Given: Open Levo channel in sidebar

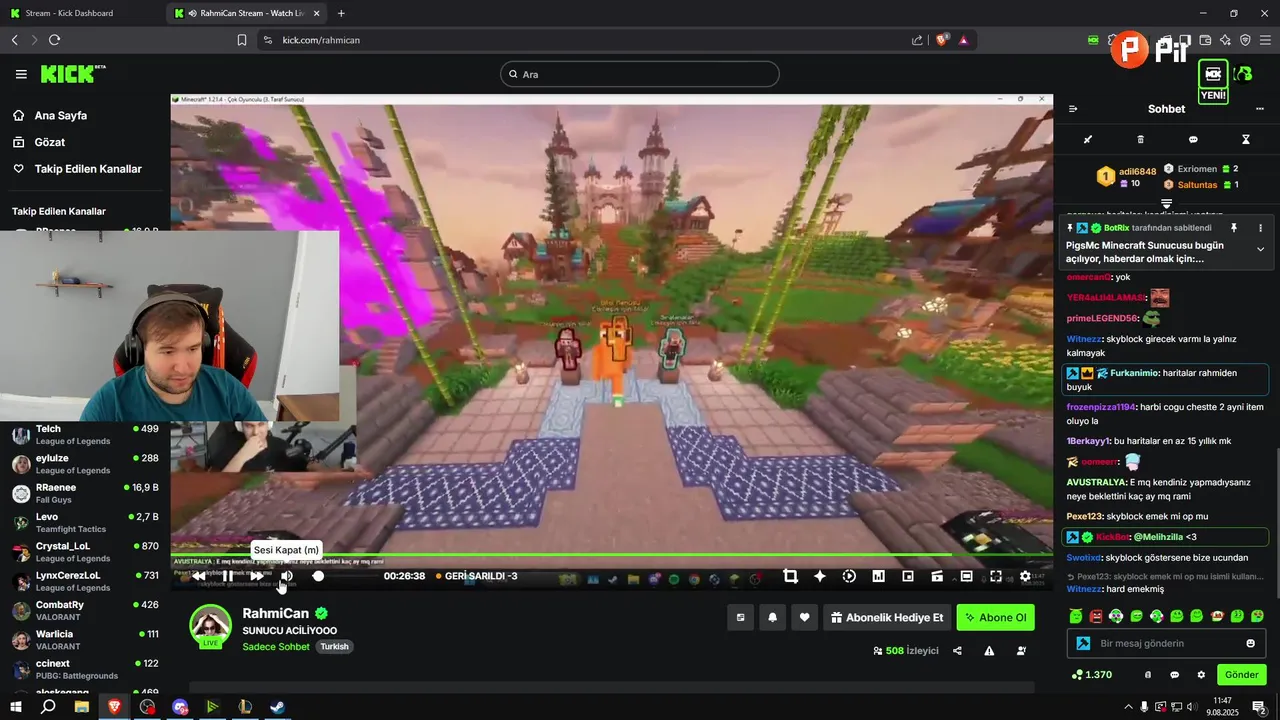Looking at the screenshot, I should point(85,522).
